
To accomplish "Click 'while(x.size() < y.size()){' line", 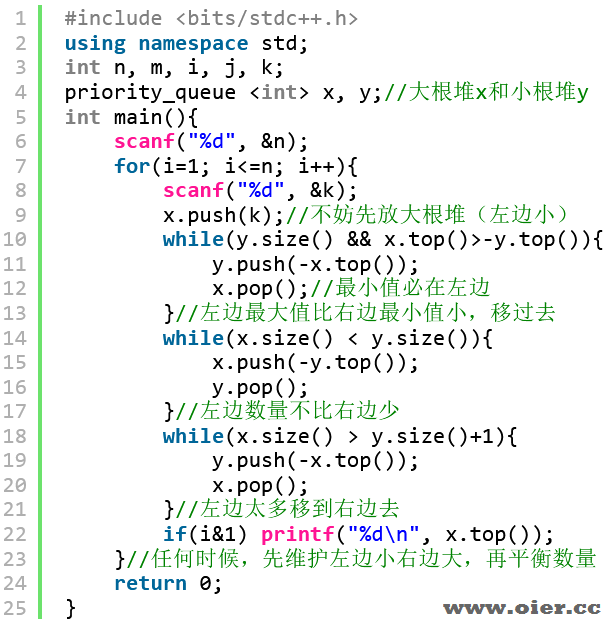I will (x=328, y=338).
